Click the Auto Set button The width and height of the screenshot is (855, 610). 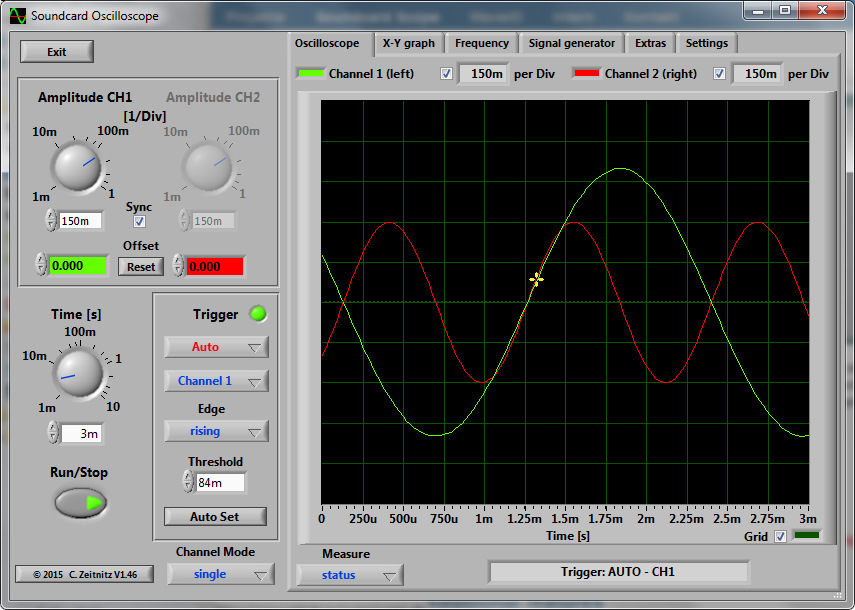click(x=215, y=516)
